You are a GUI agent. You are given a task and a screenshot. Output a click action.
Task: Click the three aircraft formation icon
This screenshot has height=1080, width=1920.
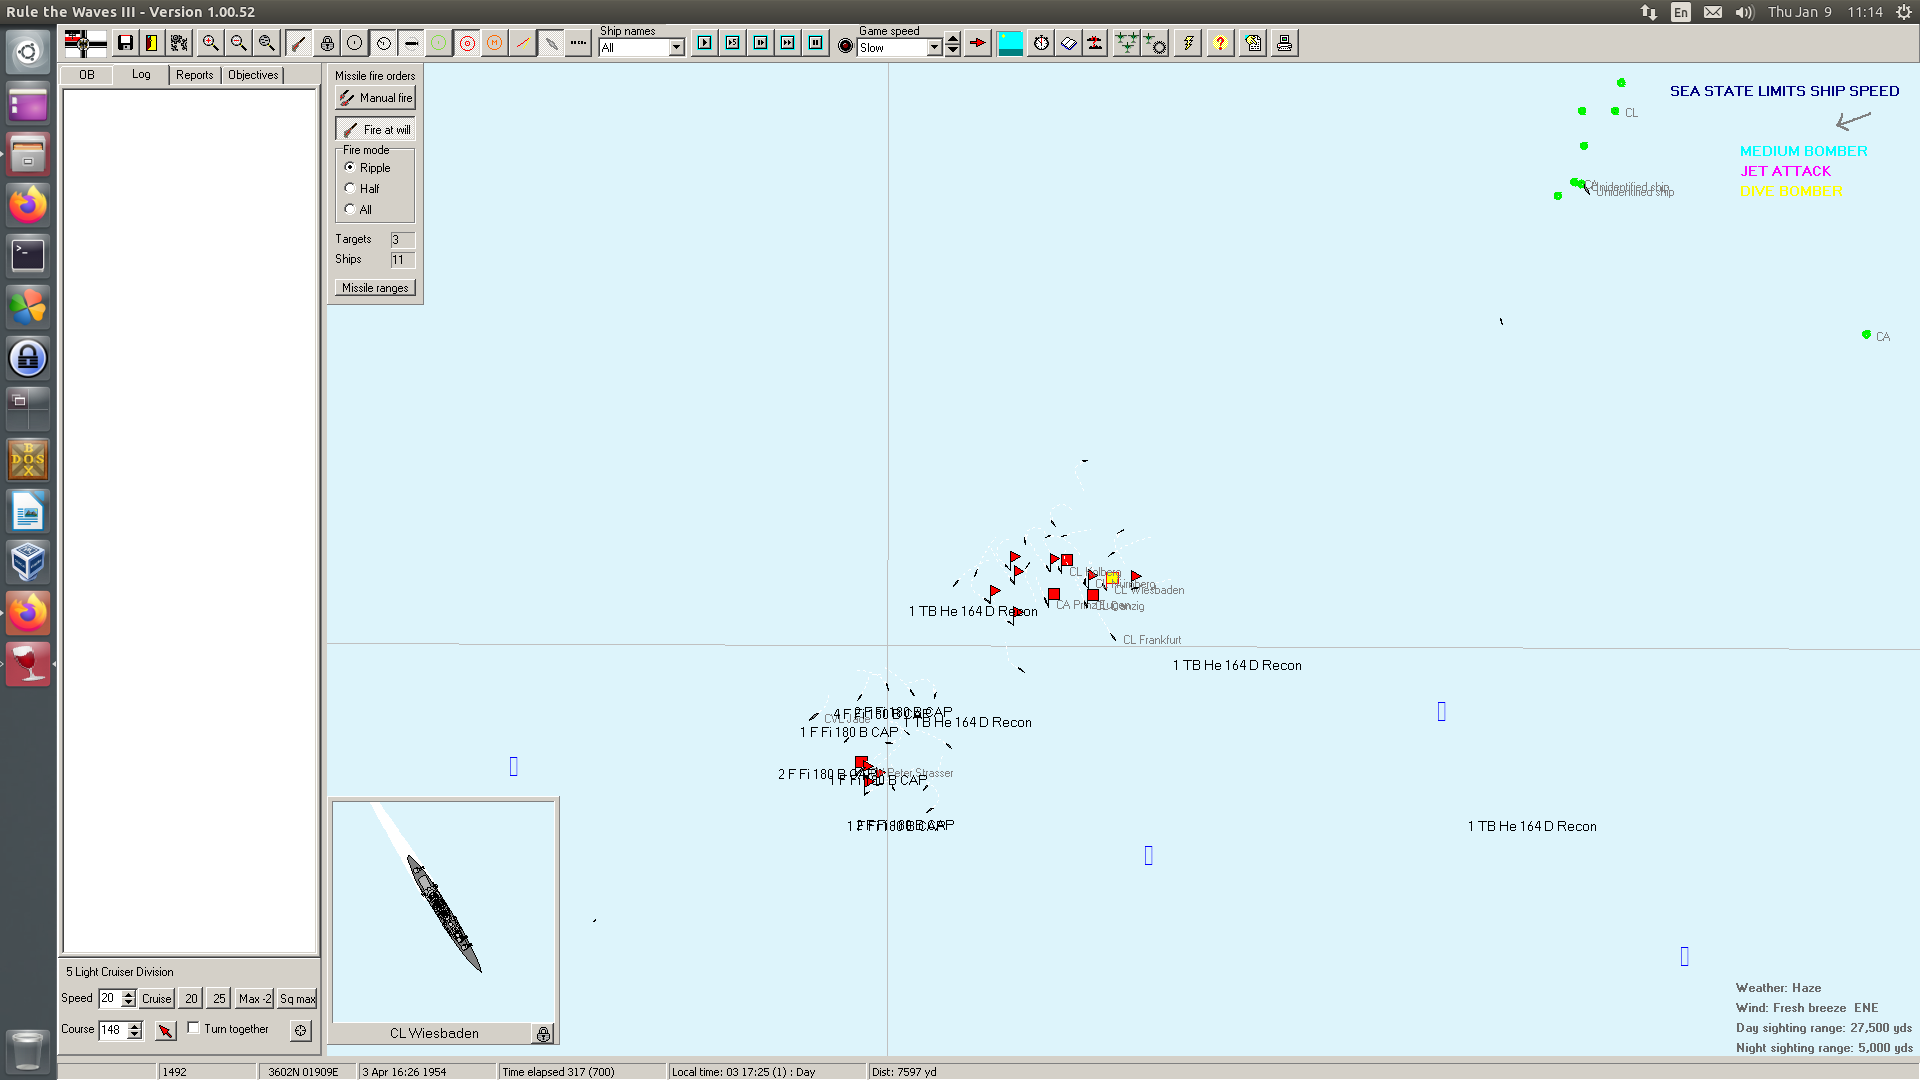coord(1127,43)
